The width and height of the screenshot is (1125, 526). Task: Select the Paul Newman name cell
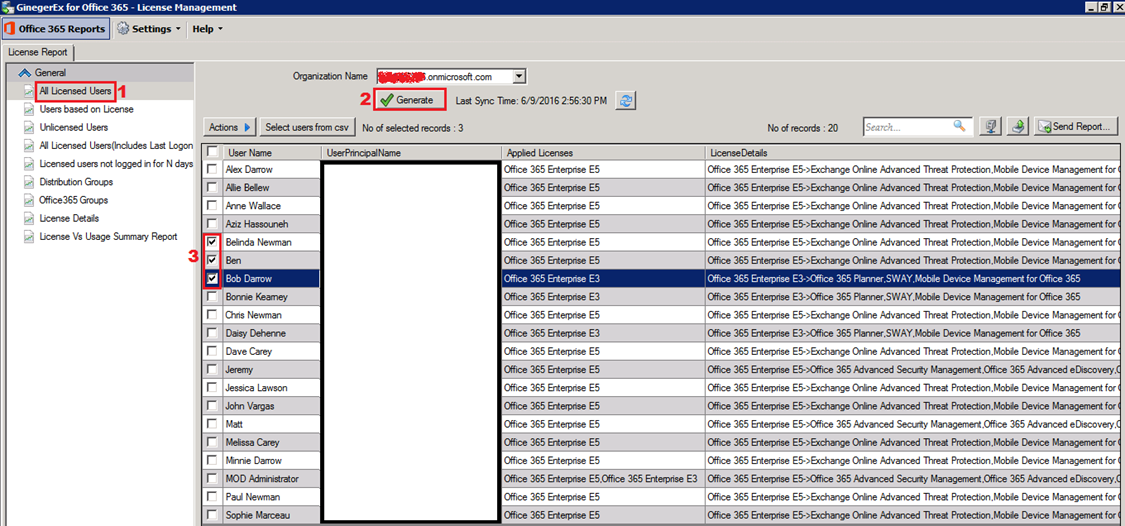coord(271,497)
